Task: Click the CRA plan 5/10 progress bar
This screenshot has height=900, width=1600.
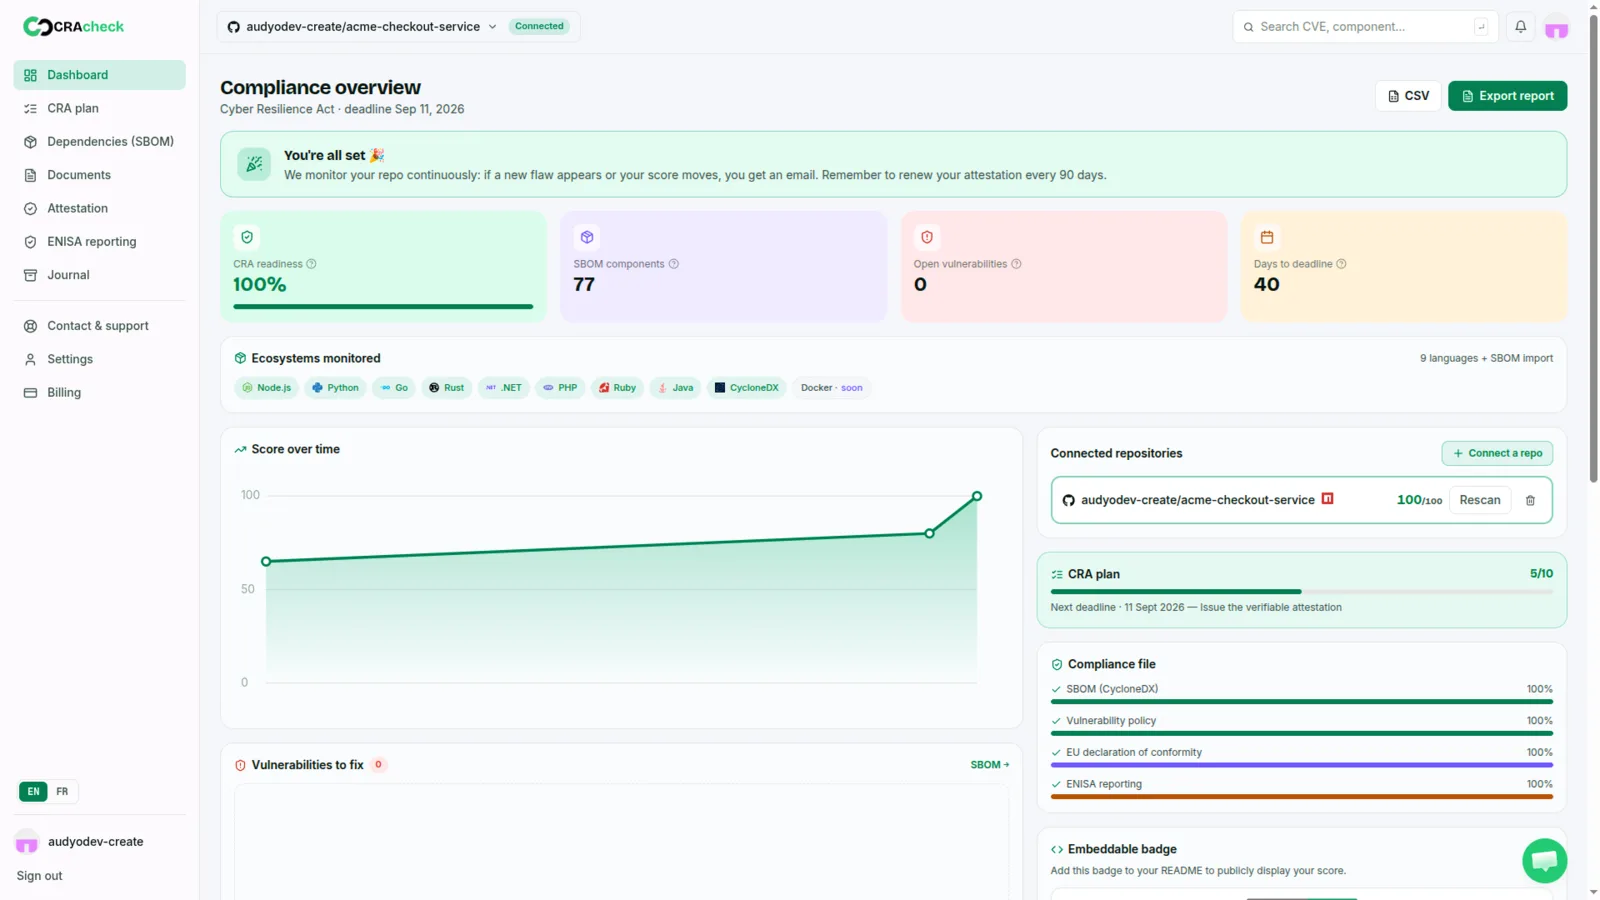Action: coord(1301,592)
